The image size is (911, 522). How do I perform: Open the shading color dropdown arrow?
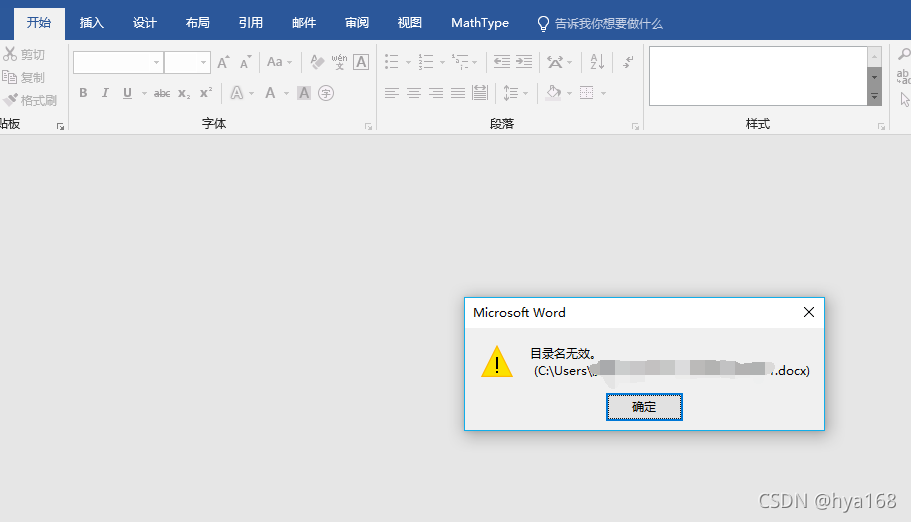click(569, 94)
